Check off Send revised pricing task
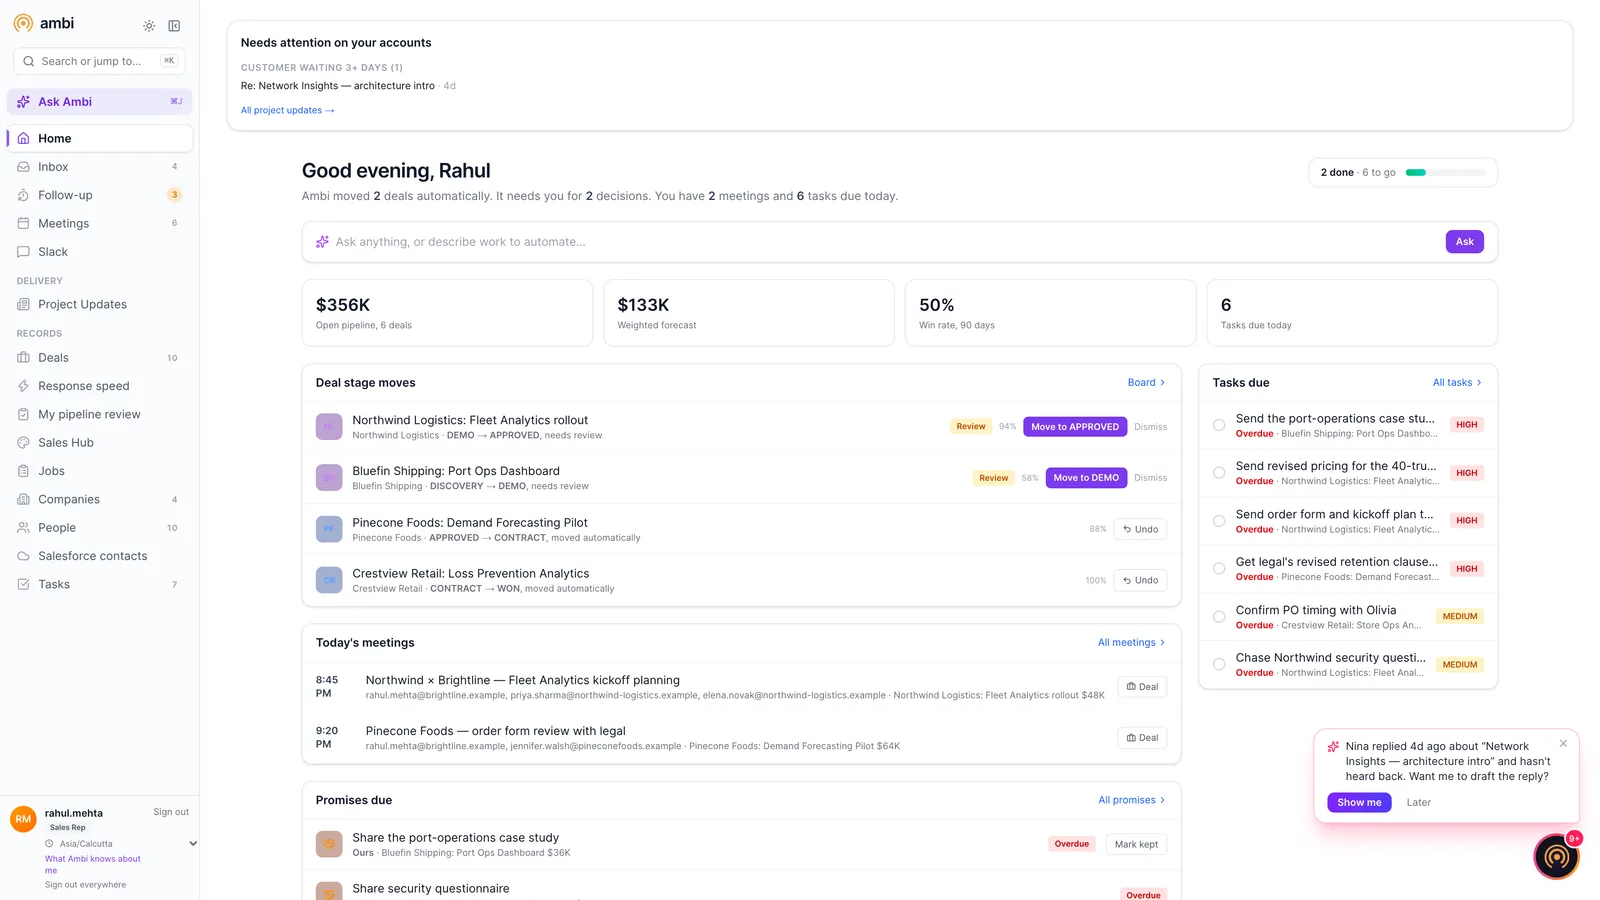Screen dimensions: 1600x900 click(1219, 473)
